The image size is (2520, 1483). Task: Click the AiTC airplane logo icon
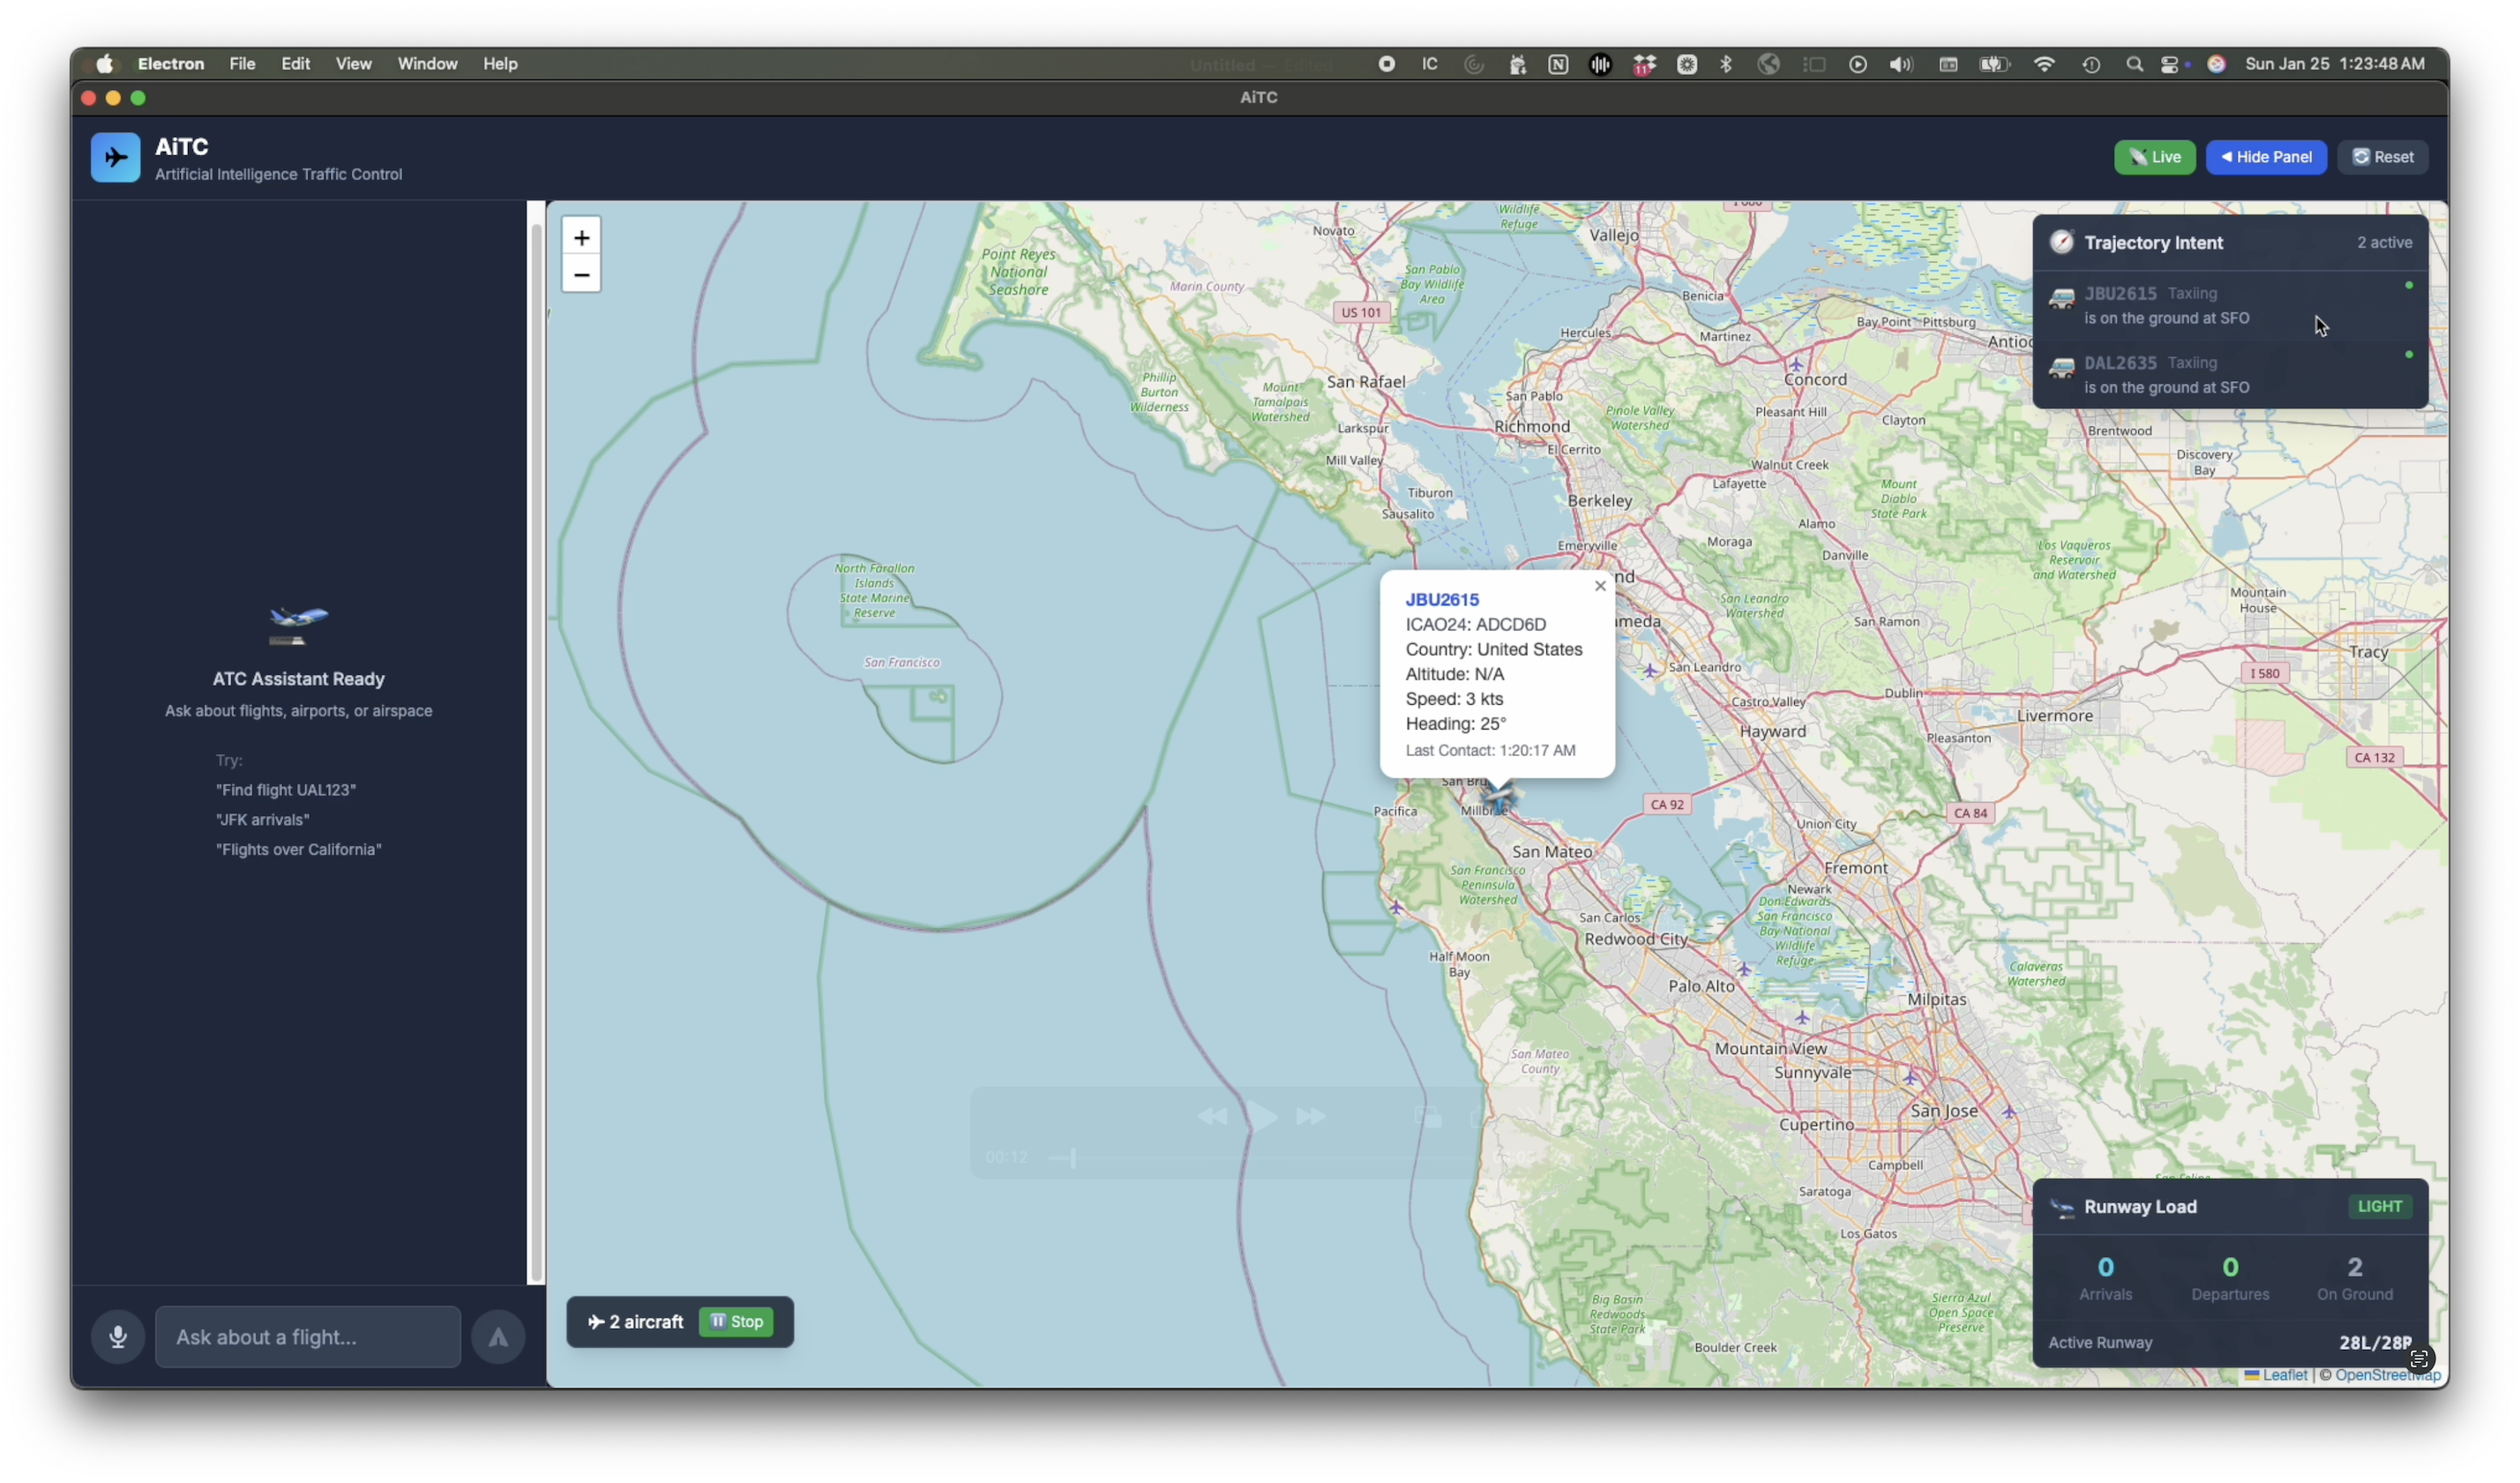pos(115,158)
